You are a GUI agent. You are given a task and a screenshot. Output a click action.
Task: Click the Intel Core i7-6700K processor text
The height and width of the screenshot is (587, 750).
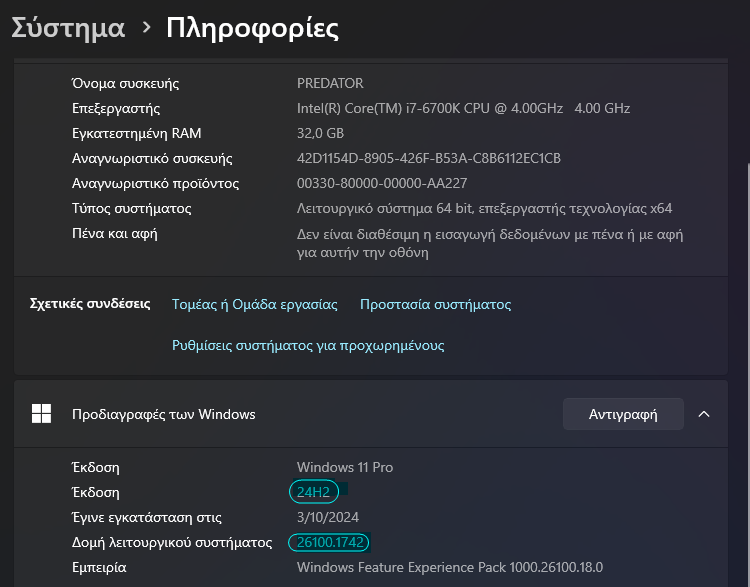click(x=463, y=108)
